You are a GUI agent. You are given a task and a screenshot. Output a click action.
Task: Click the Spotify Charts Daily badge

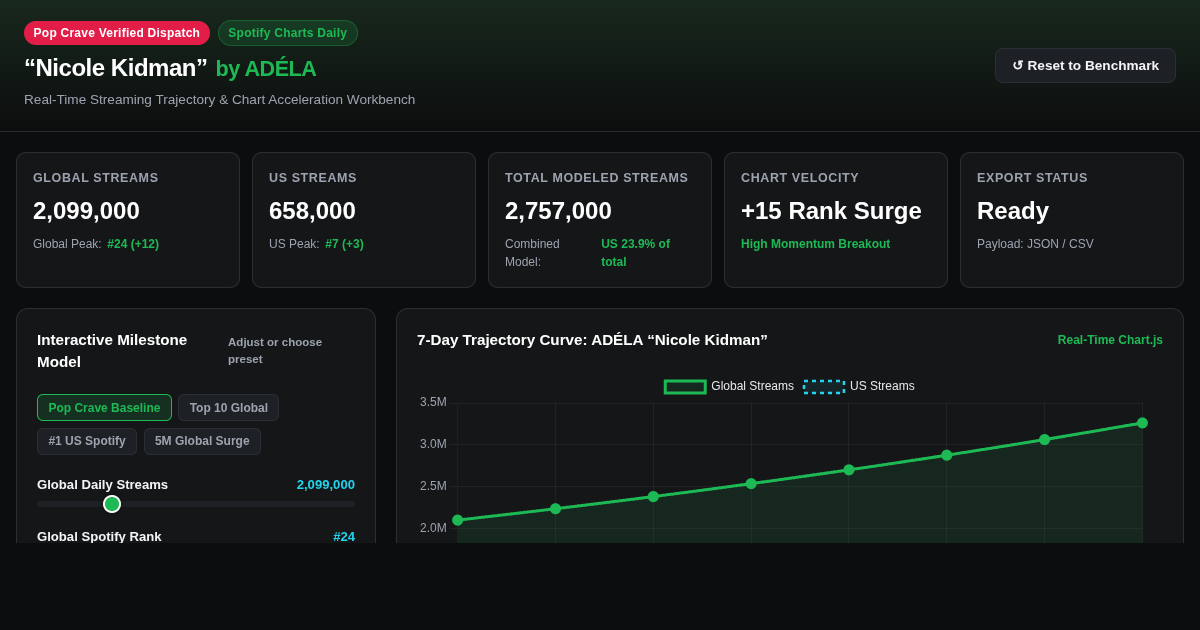(288, 33)
